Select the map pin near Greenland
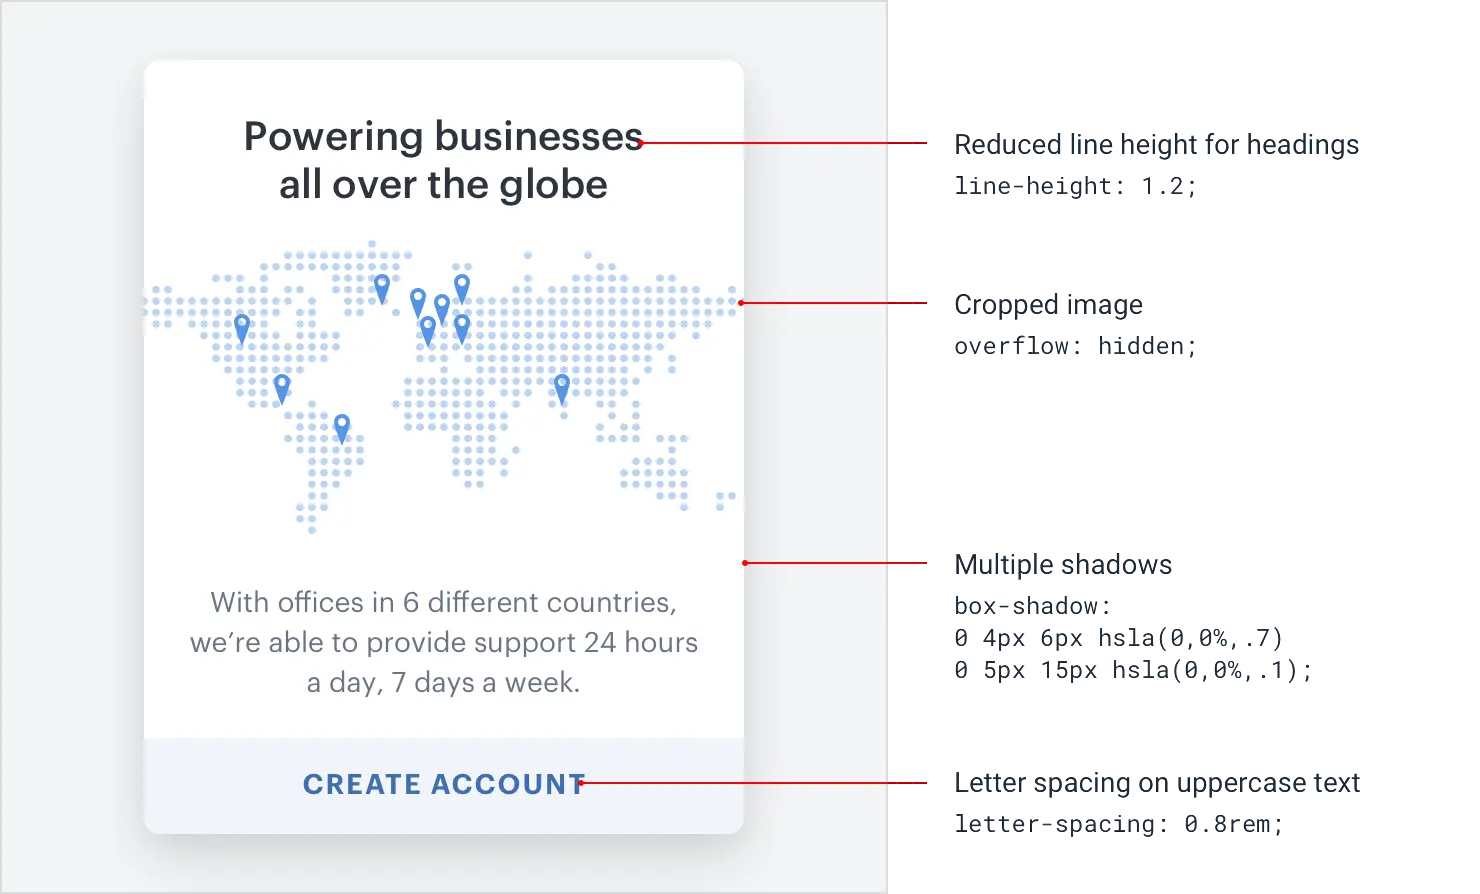 click(x=382, y=287)
